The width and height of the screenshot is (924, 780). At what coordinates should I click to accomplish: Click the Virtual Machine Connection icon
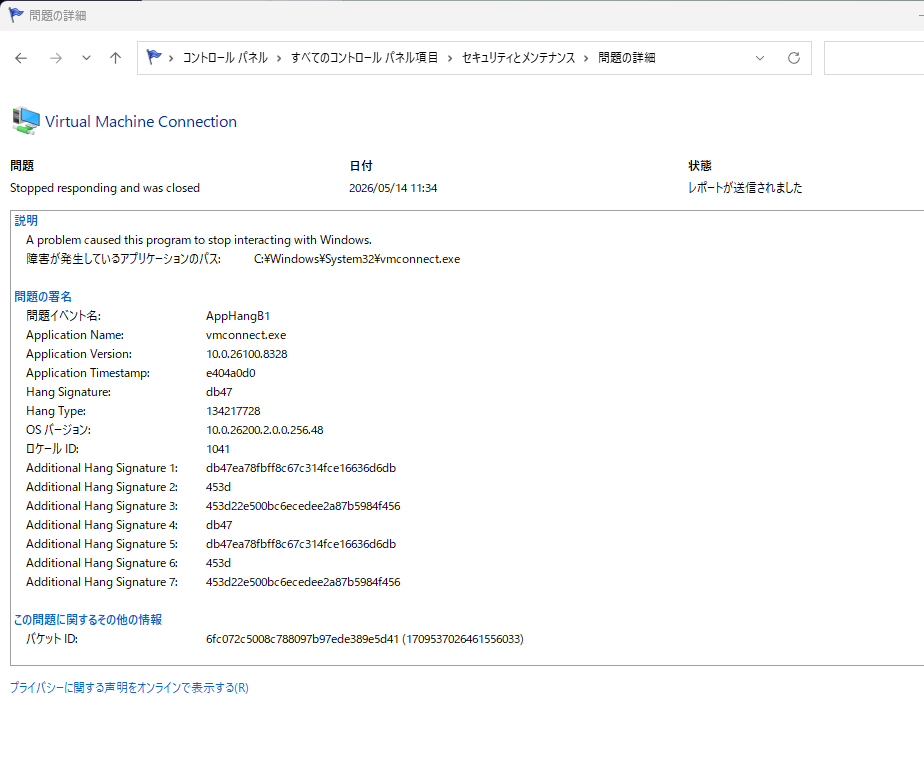[26, 121]
